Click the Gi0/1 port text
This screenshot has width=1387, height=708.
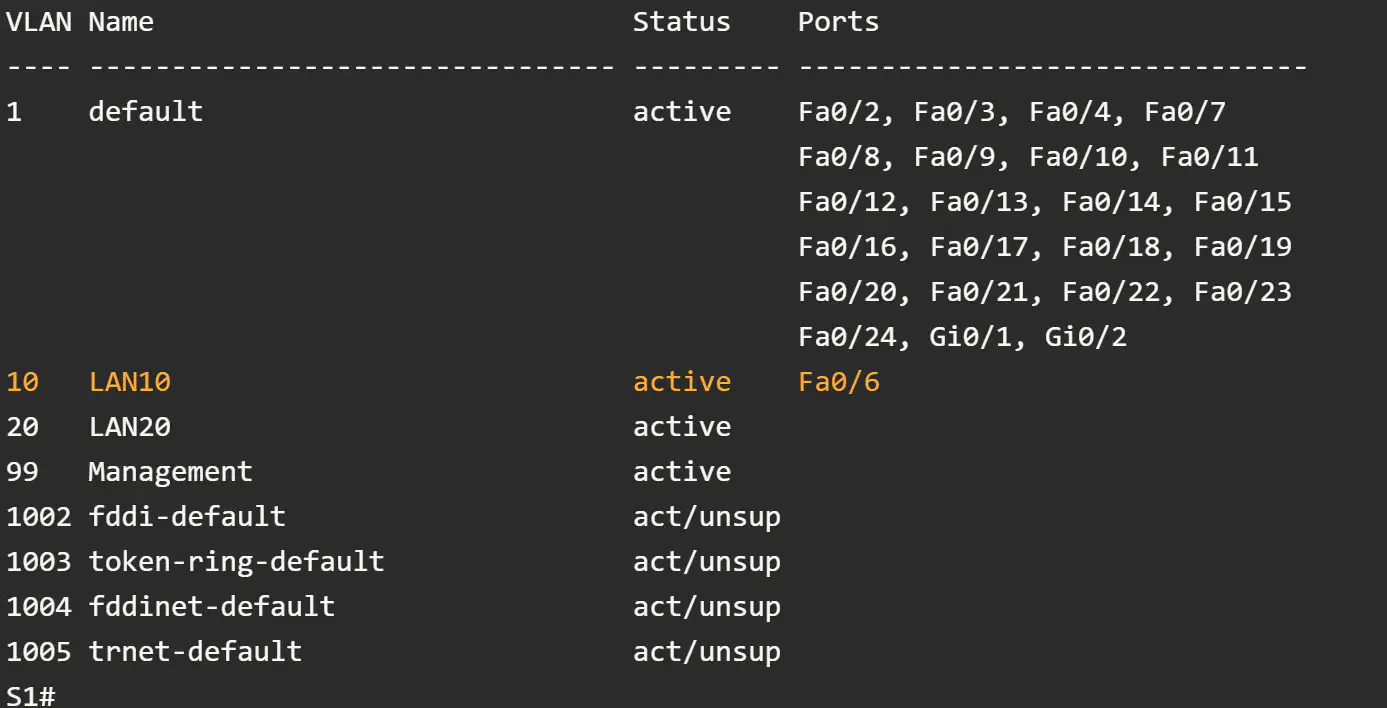(970, 337)
